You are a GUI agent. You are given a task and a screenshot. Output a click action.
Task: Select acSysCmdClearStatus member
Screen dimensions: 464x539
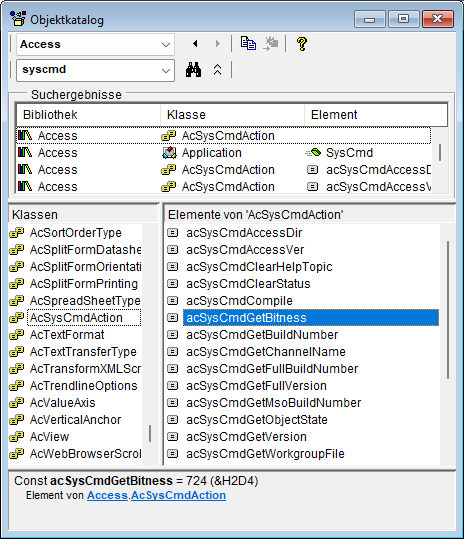pos(248,284)
